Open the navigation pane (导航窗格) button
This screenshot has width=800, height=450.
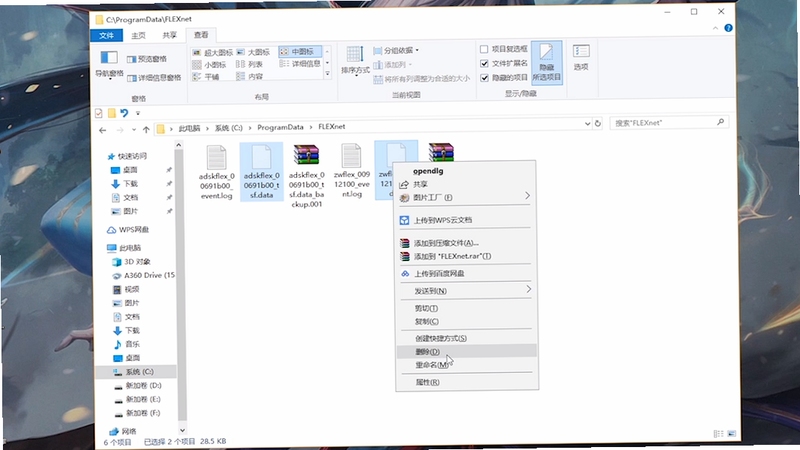(x=109, y=64)
